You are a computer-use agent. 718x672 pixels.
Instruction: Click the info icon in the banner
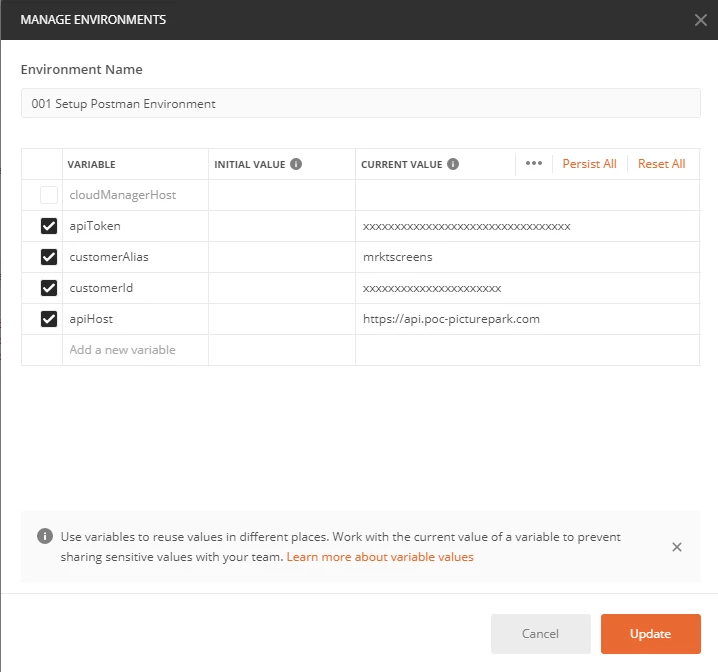click(45, 536)
